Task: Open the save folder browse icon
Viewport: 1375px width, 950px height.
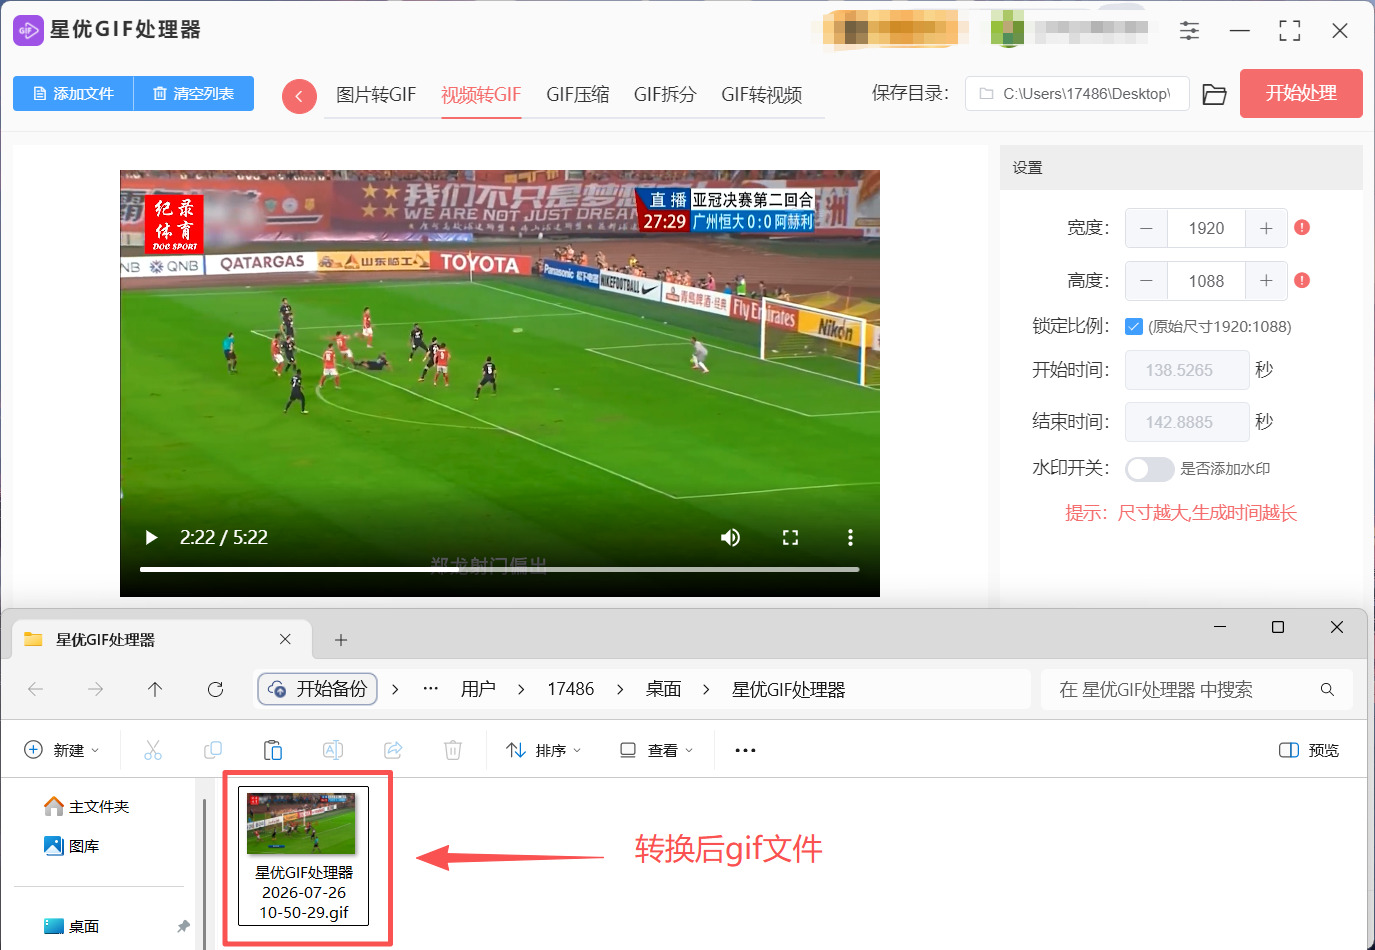Action: coord(1214,94)
